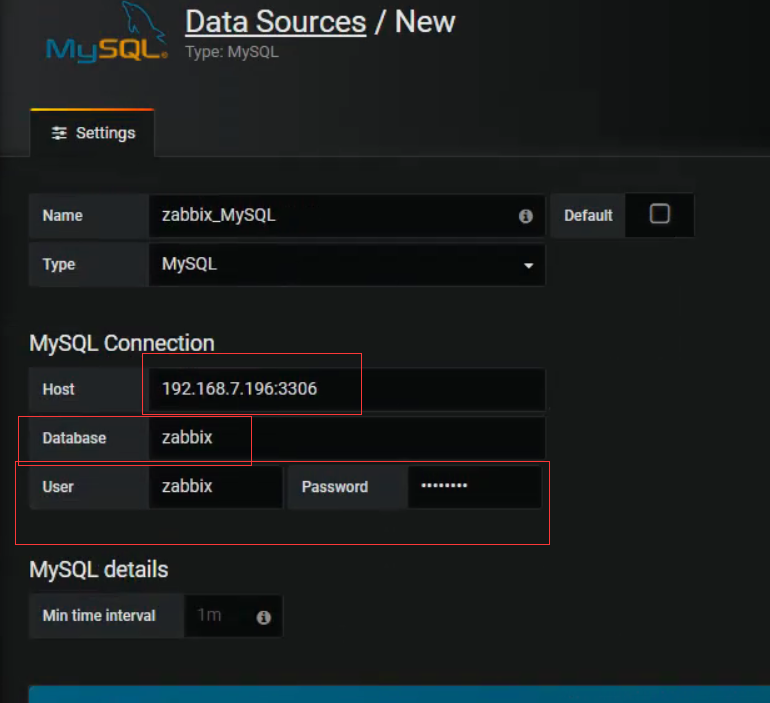Viewport: 770px width, 703px height.
Task: Click the 'Min time interval' label
Action: coord(99,616)
